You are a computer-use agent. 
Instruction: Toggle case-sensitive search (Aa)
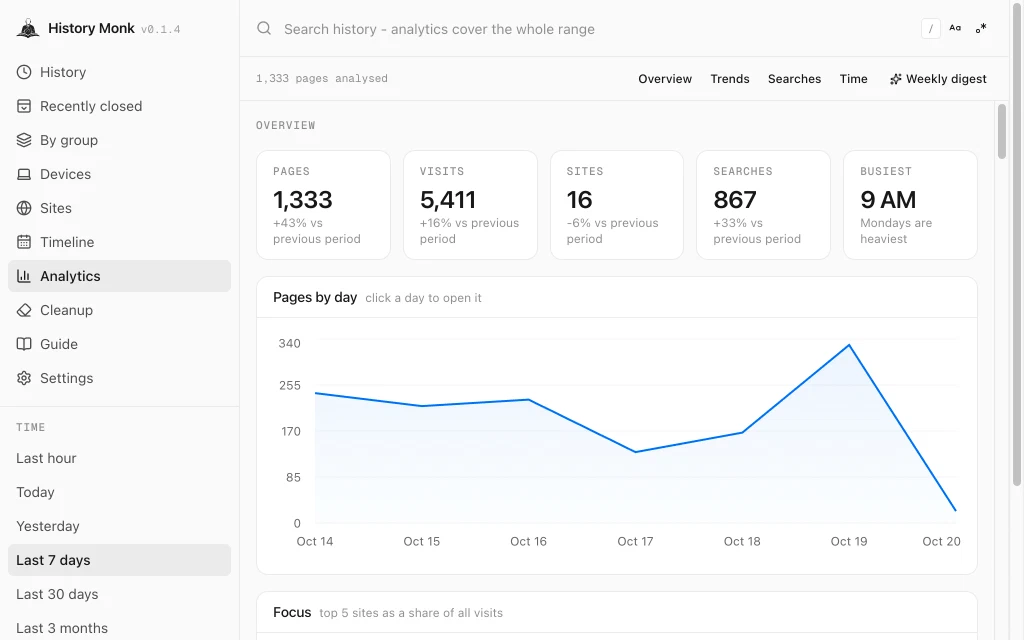tap(955, 28)
